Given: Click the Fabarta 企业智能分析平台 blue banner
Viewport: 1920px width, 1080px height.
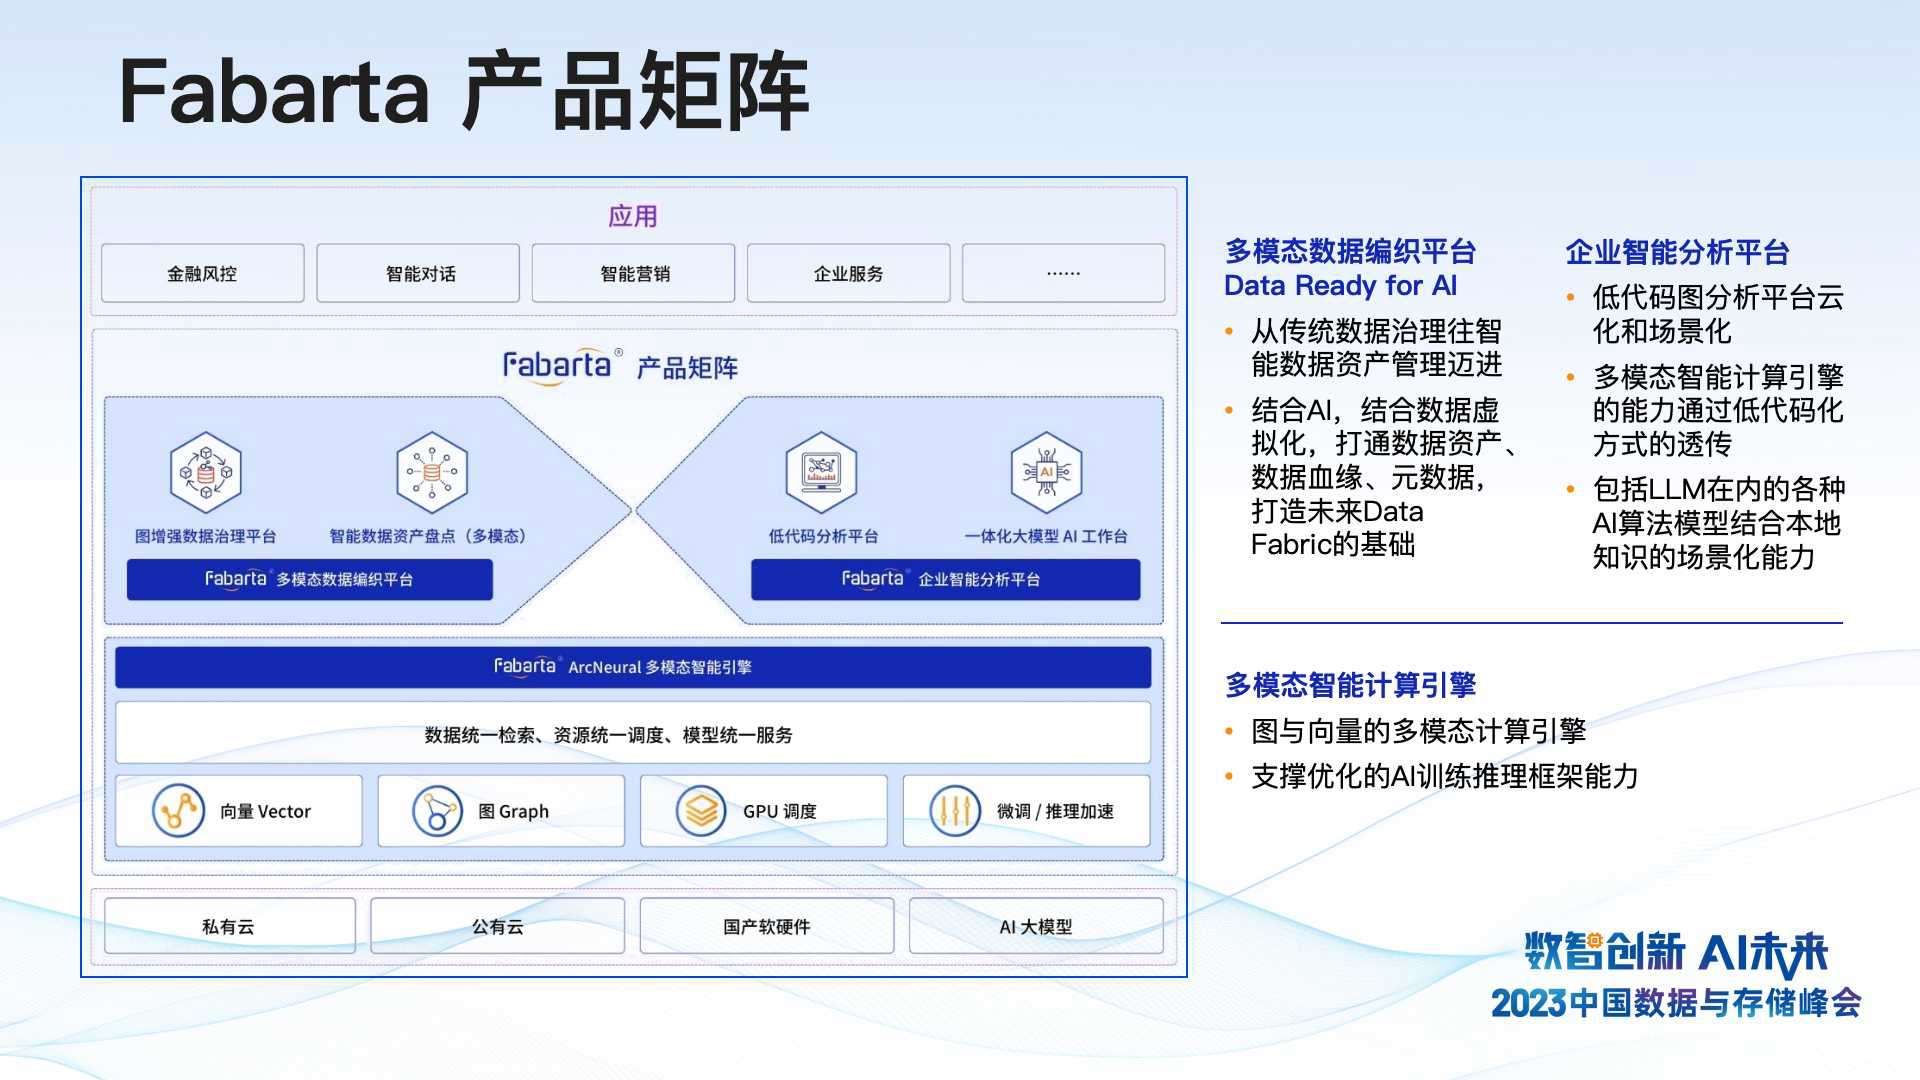Looking at the screenshot, I should pos(945,579).
